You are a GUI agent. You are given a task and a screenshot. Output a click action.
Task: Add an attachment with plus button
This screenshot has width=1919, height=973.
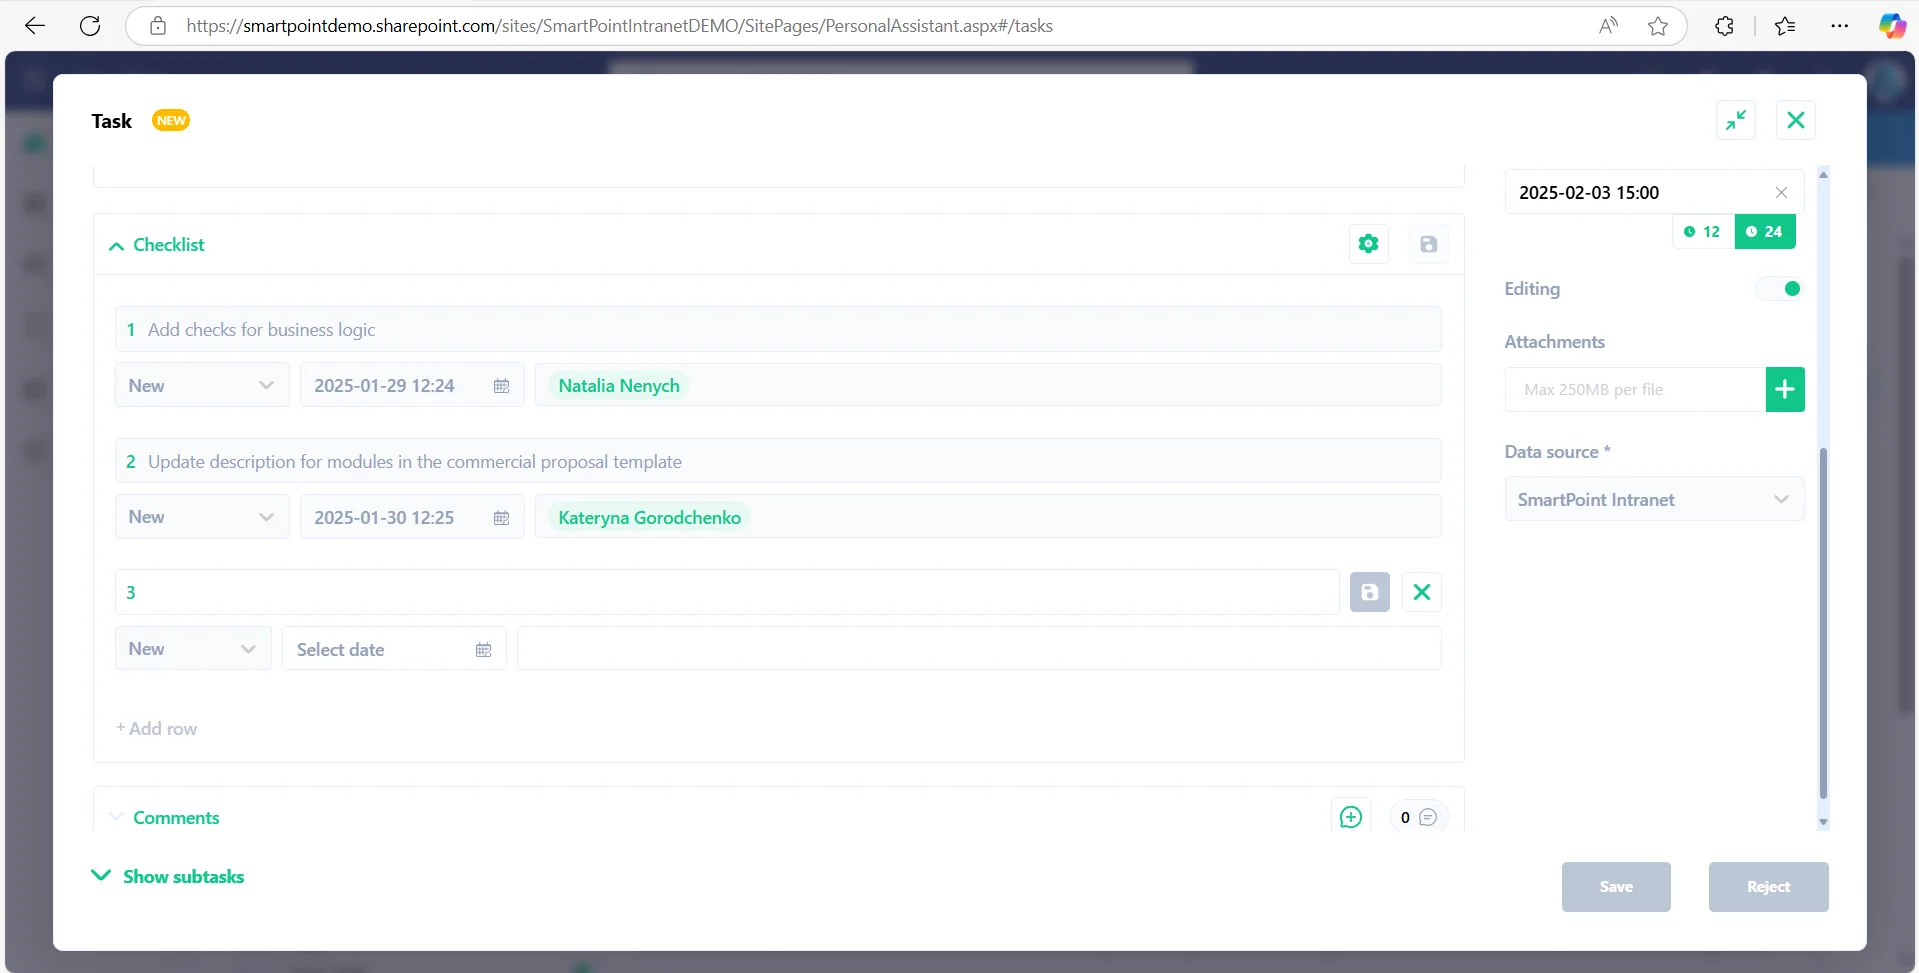(1785, 389)
